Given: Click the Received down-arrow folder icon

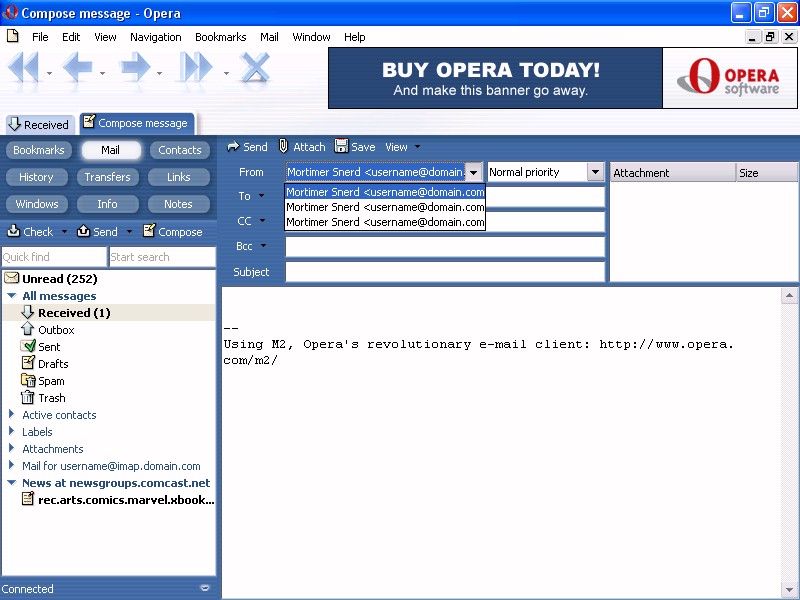Looking at the screenshot, I should click(x=28, y=312).
